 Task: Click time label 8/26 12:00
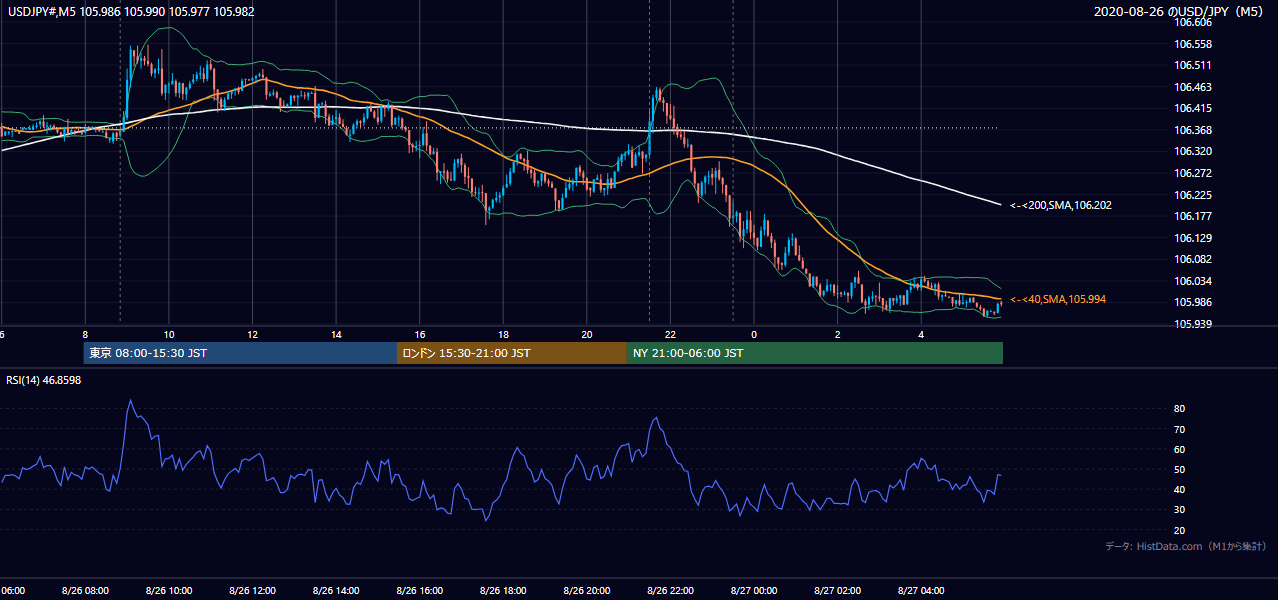click(x=252, y=591)
